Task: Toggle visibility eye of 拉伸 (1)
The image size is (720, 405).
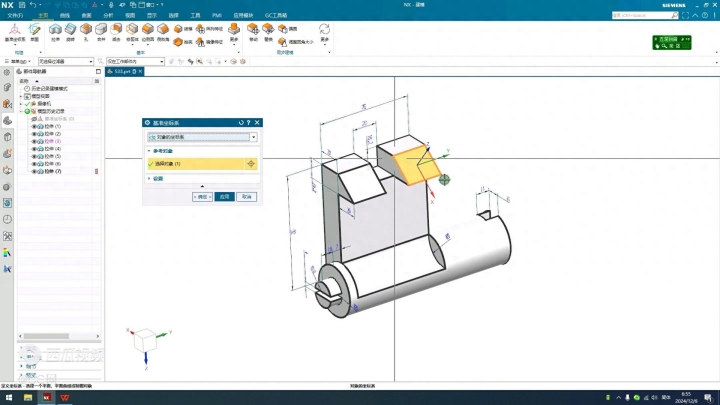Action: (34, 126)
